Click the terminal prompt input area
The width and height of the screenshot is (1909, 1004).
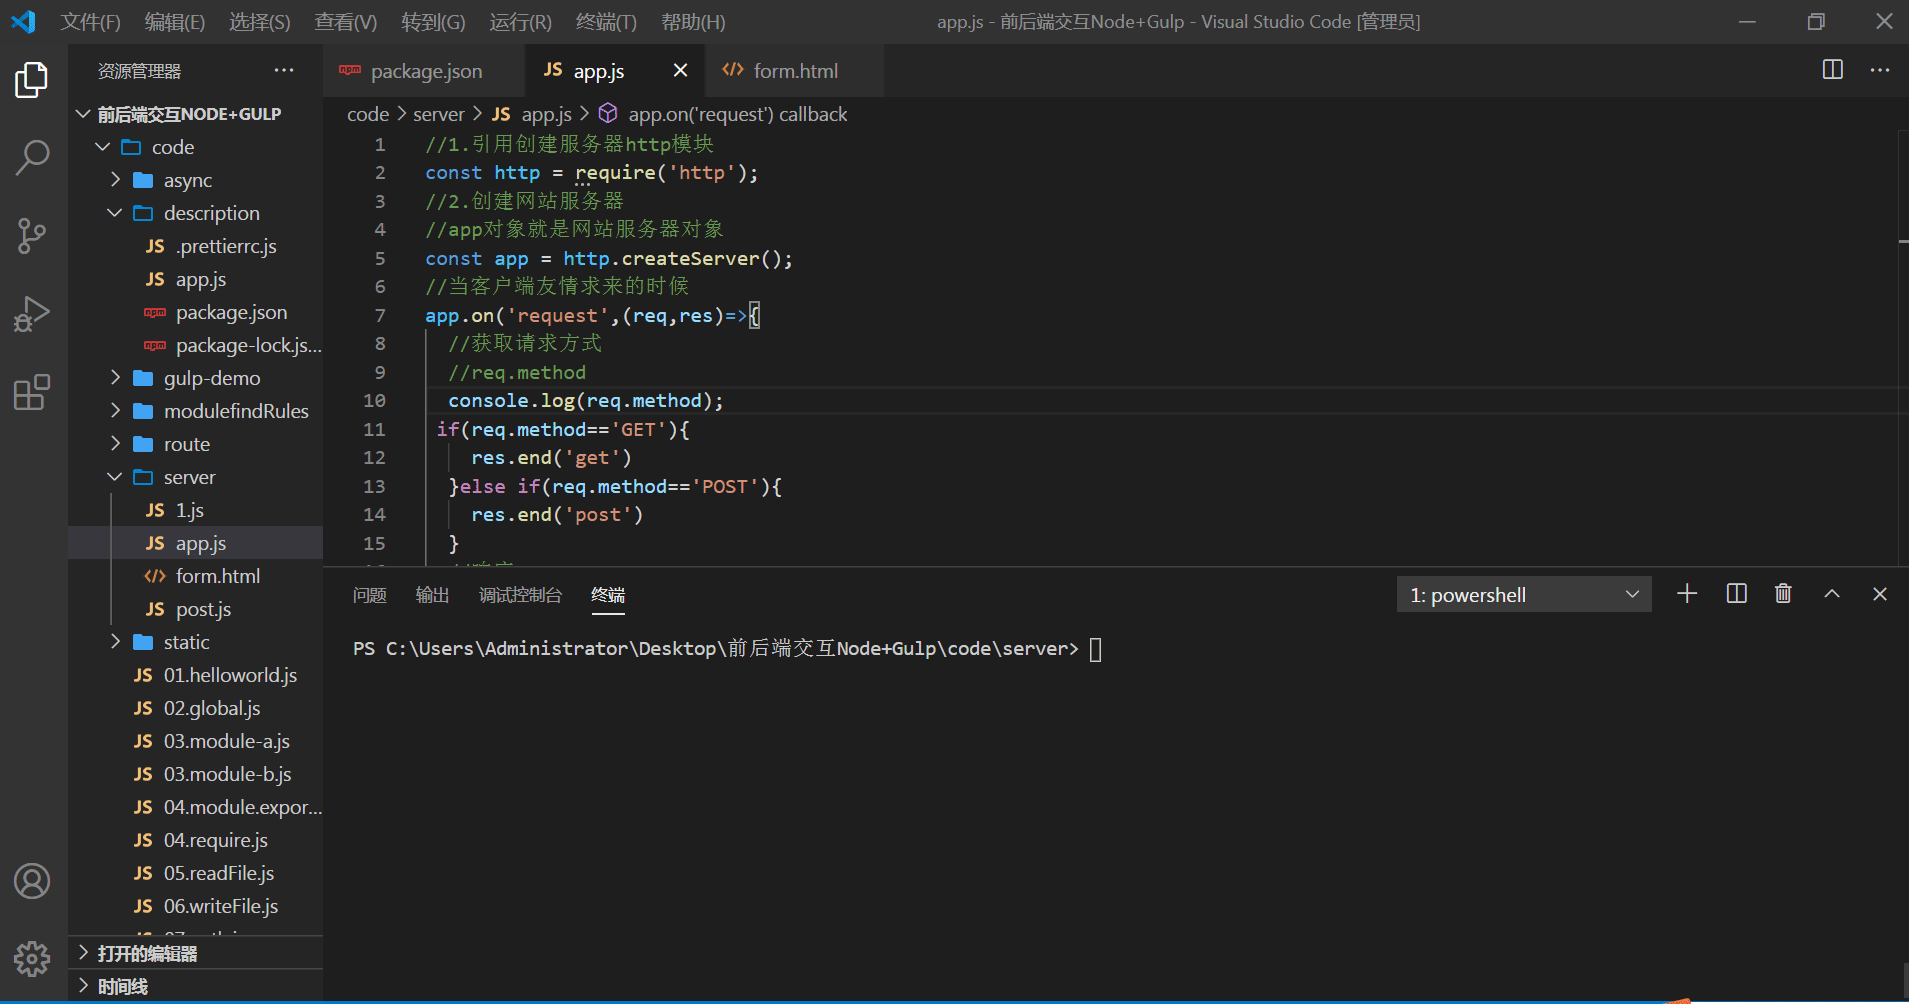point(1095,649)
